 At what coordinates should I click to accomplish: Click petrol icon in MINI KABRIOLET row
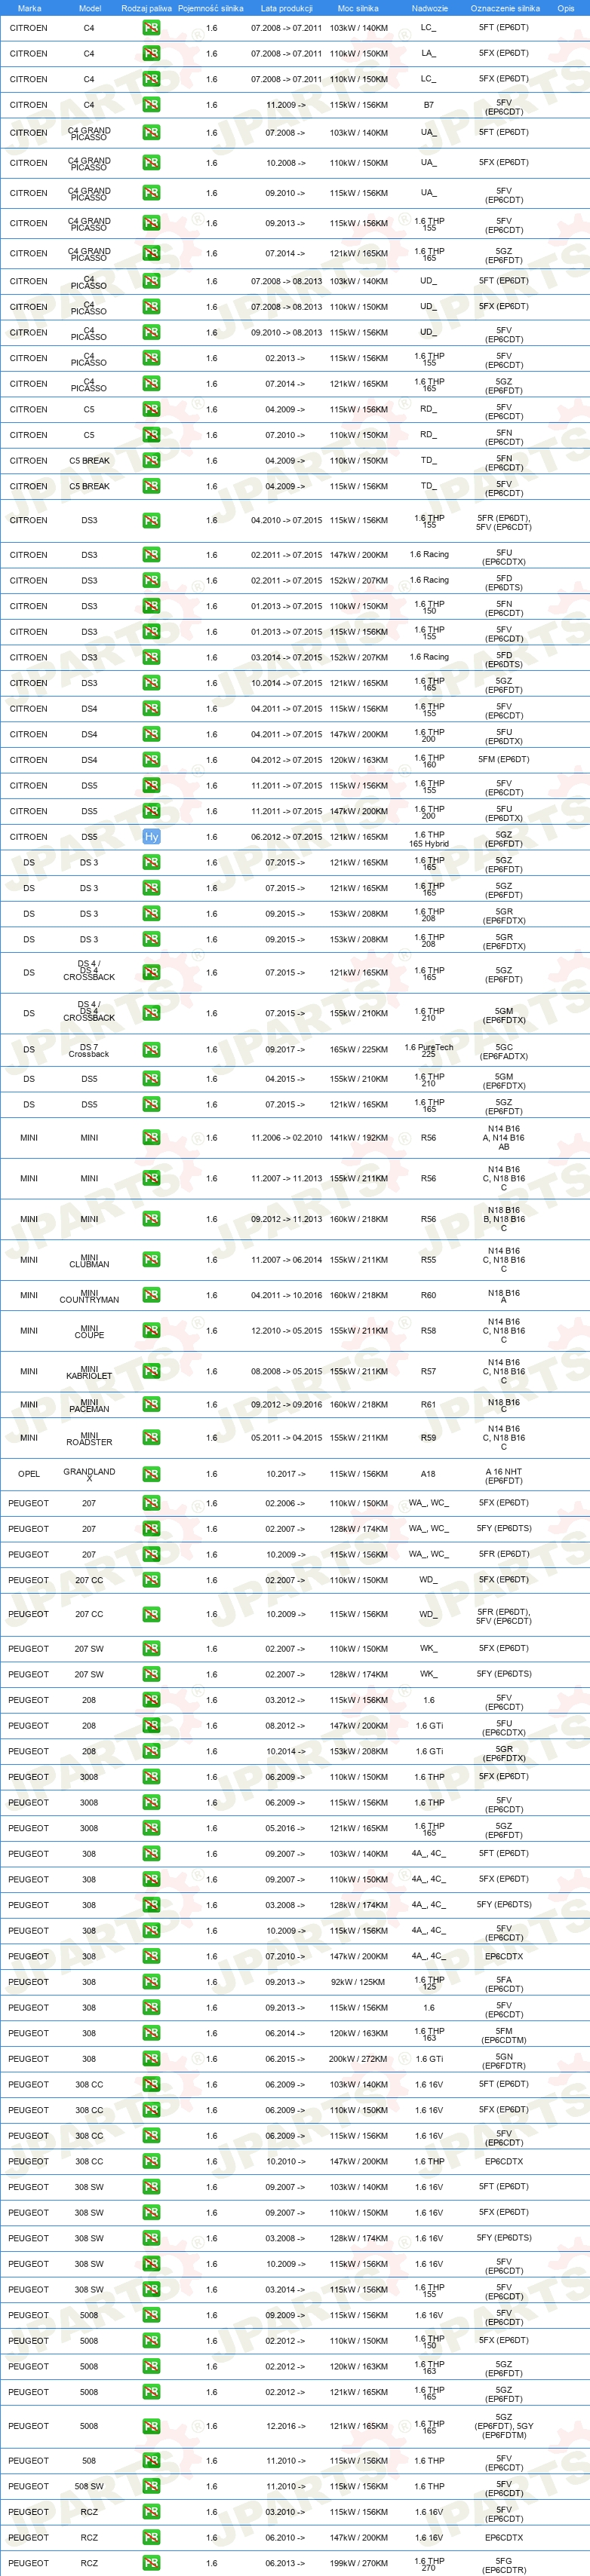pos(151,1372)
